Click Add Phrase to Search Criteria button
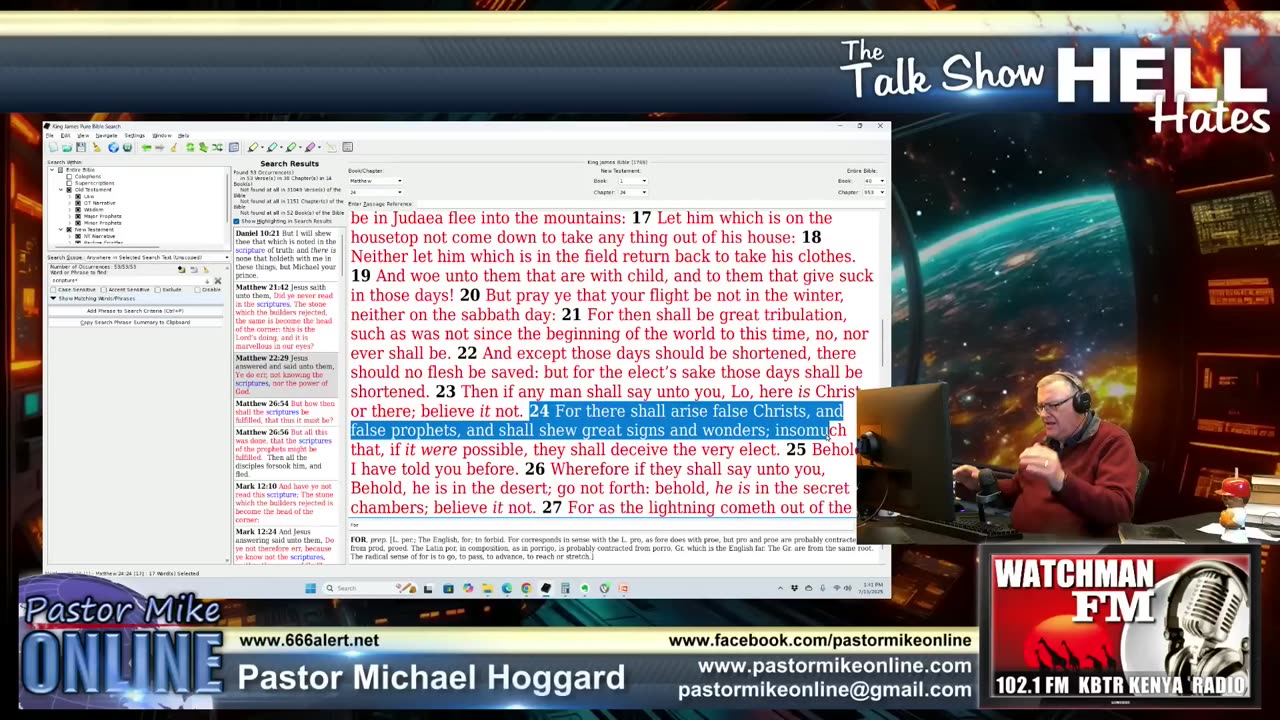 135,311
